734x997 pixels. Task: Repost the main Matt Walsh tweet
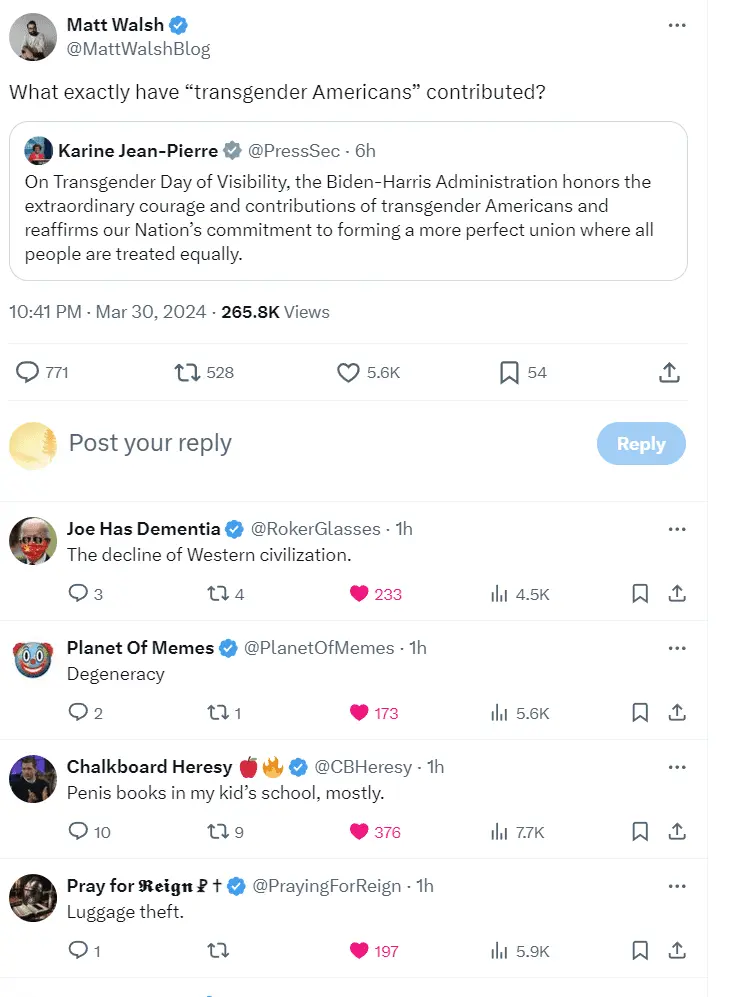tap(187, 373)
